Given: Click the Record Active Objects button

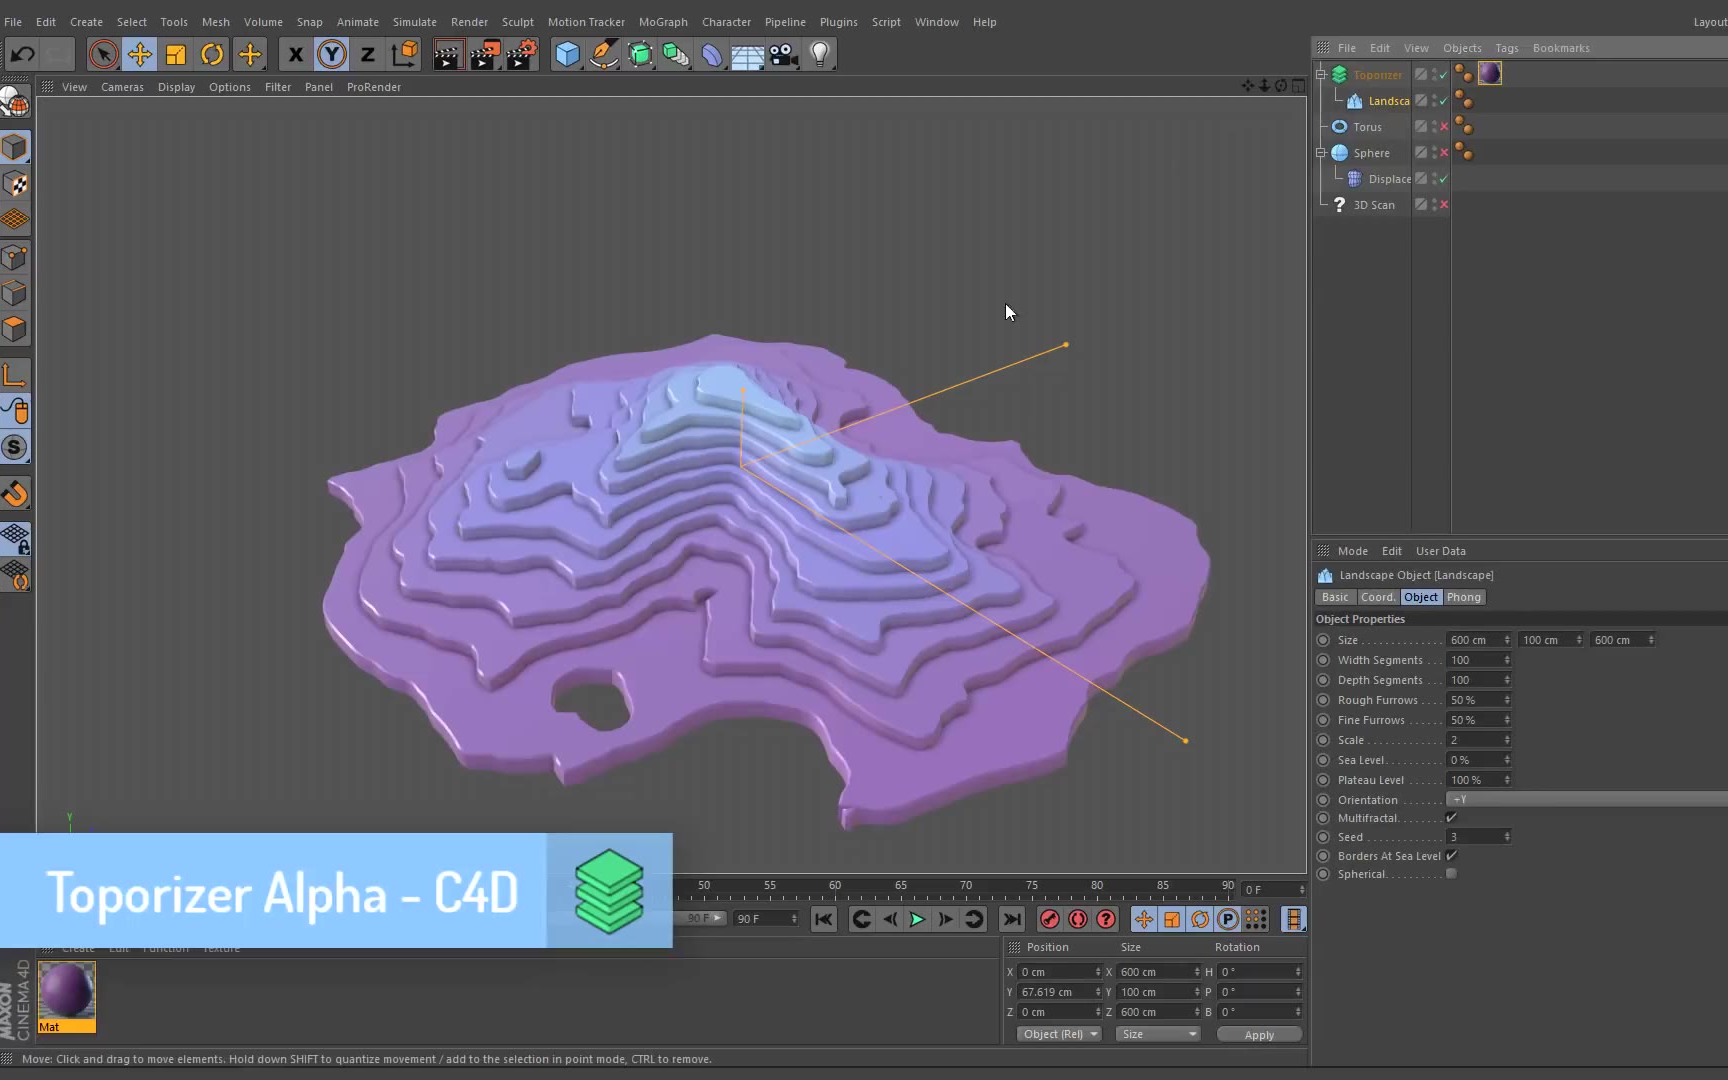Looking at the screenshot, I should 1049,919.
